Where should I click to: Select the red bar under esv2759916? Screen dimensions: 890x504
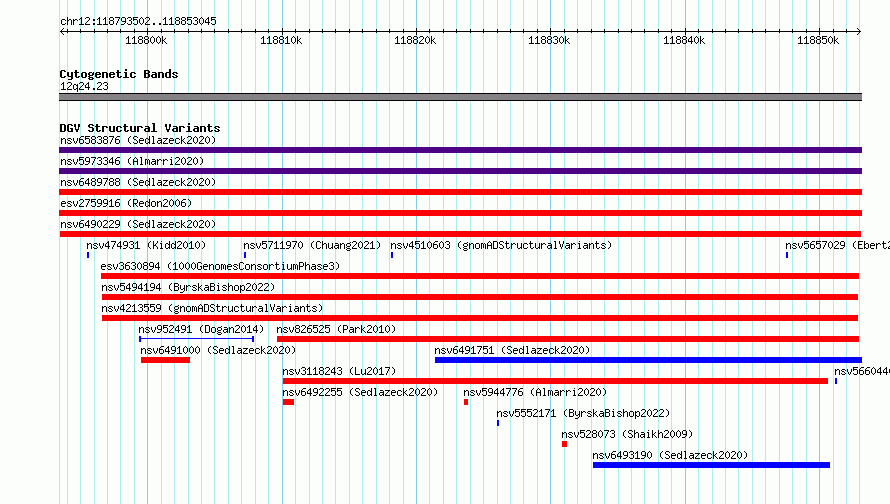pos(460,213)
